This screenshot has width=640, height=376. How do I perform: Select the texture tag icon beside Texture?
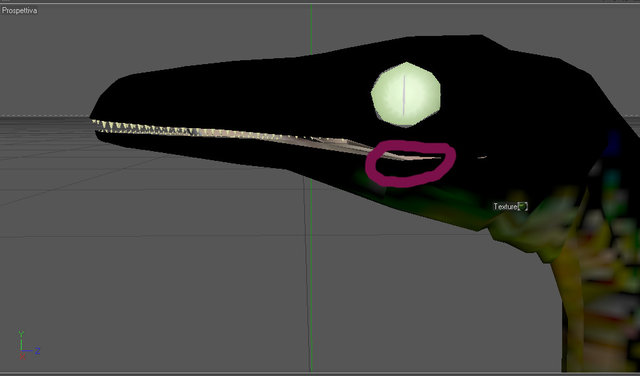(522, 207)
